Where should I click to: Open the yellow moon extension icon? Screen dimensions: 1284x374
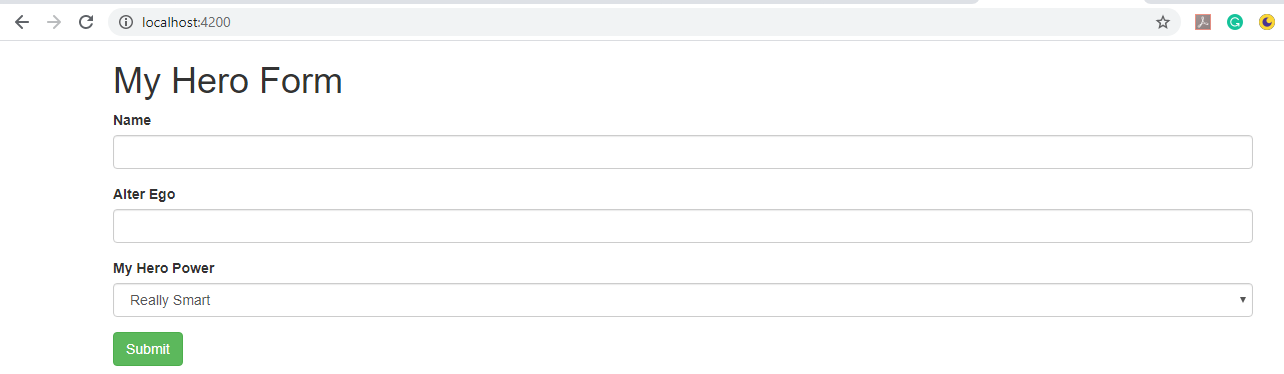point(1267,22)
